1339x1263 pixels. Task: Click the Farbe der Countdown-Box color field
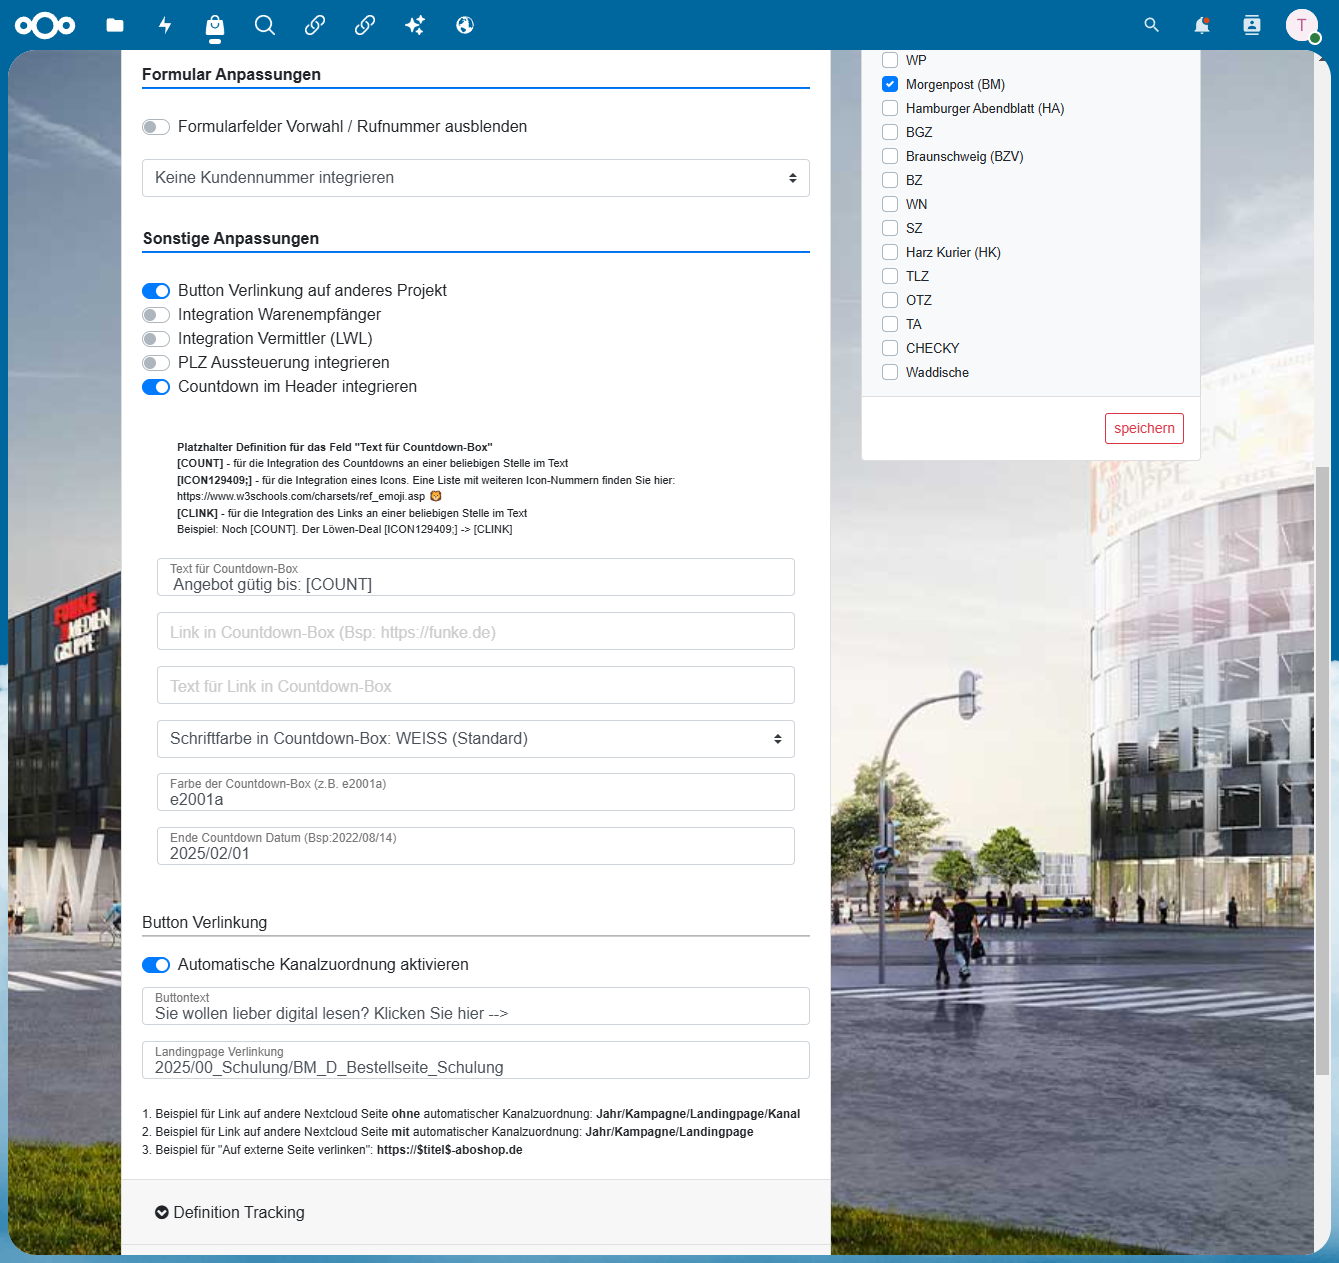coord(476,792)
